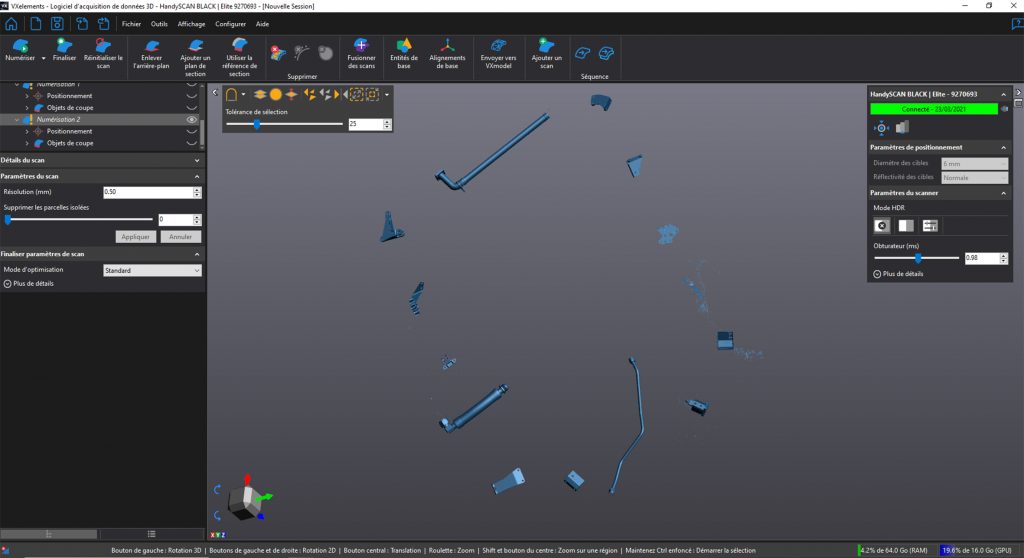Collapse Paramètres du scanner section
1024x558 pixels.
1004,192
